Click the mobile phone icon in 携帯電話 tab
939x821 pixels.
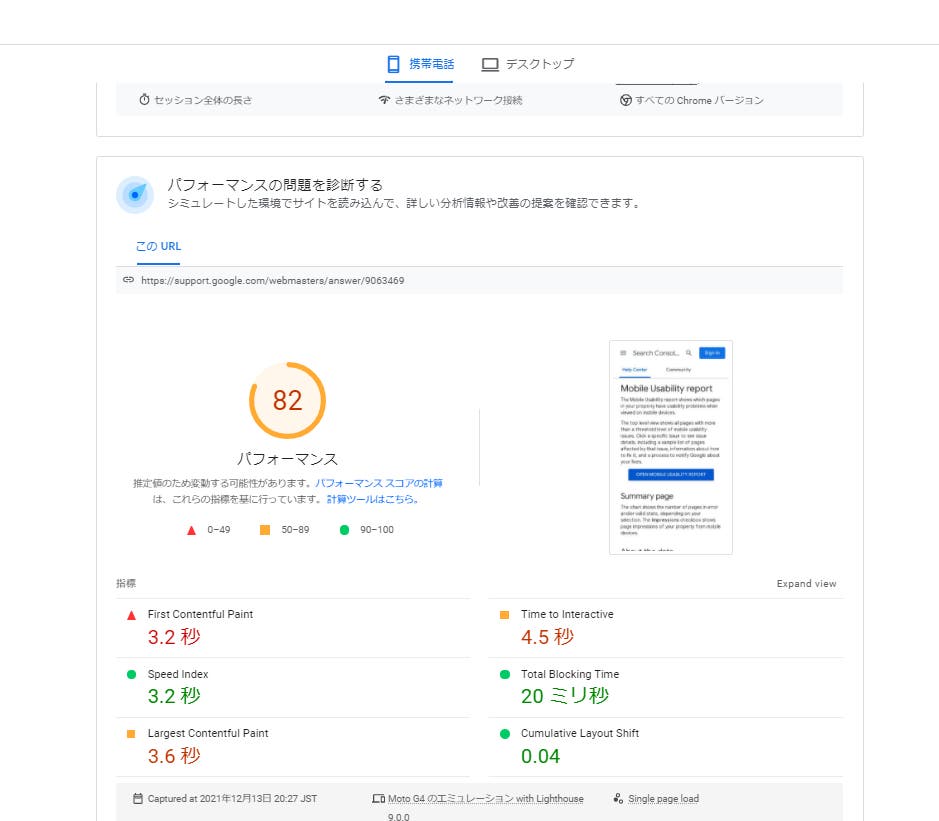point(391,63)
